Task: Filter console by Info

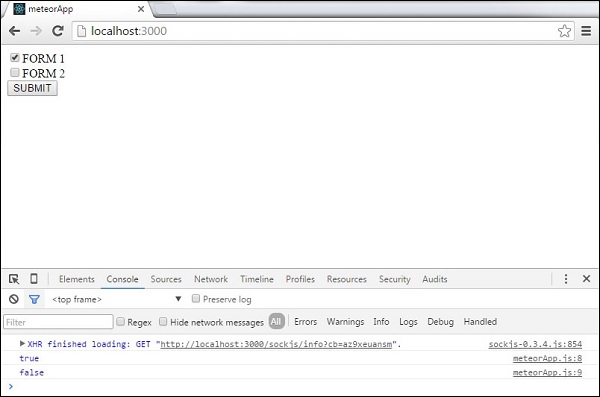Action: point(381,322)
